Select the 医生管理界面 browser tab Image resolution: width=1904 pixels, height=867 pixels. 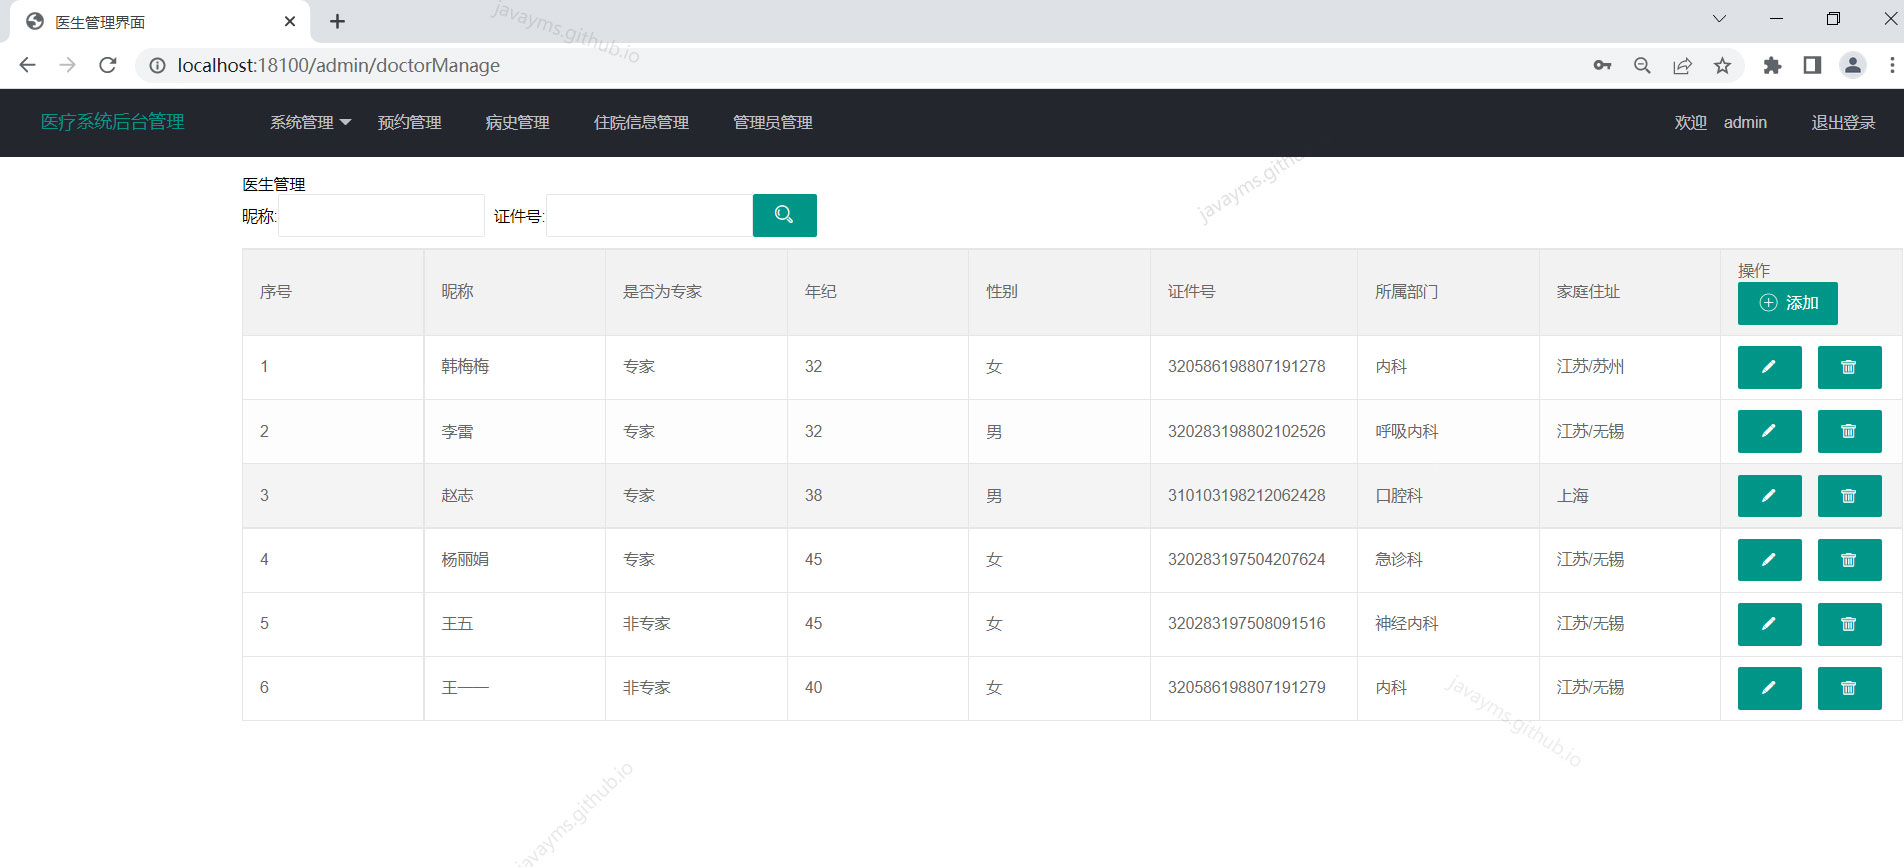[160, 21]
